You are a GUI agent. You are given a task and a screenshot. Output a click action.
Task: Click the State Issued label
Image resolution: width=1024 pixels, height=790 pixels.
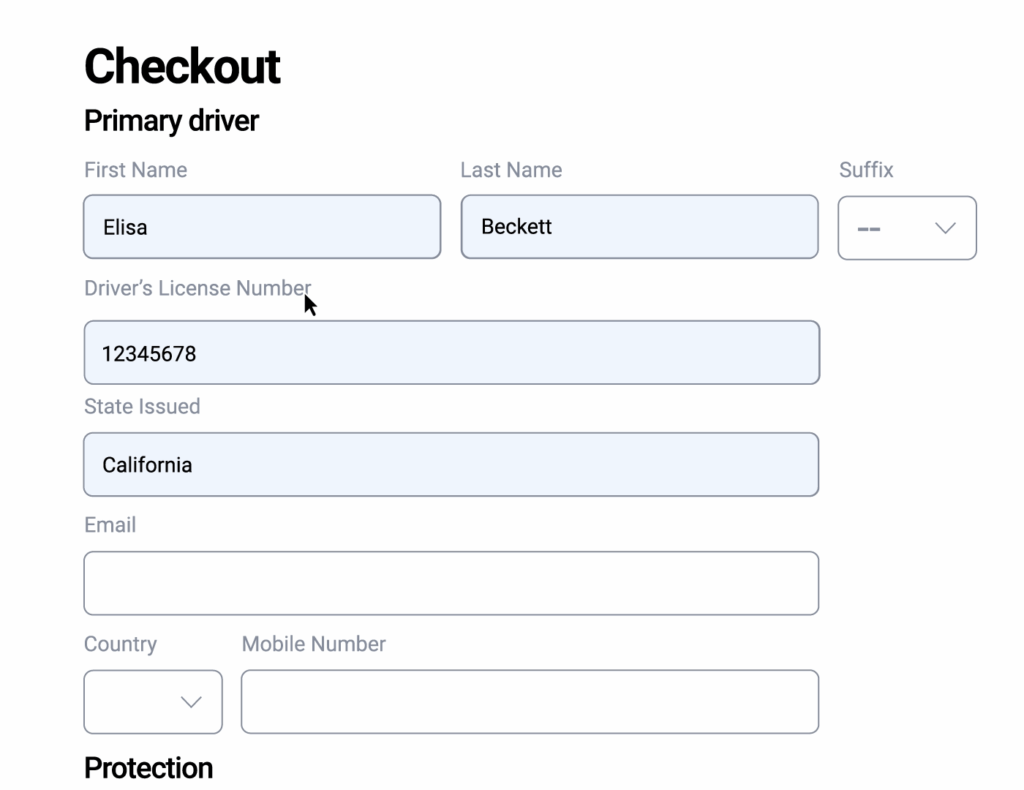(142, 406)
